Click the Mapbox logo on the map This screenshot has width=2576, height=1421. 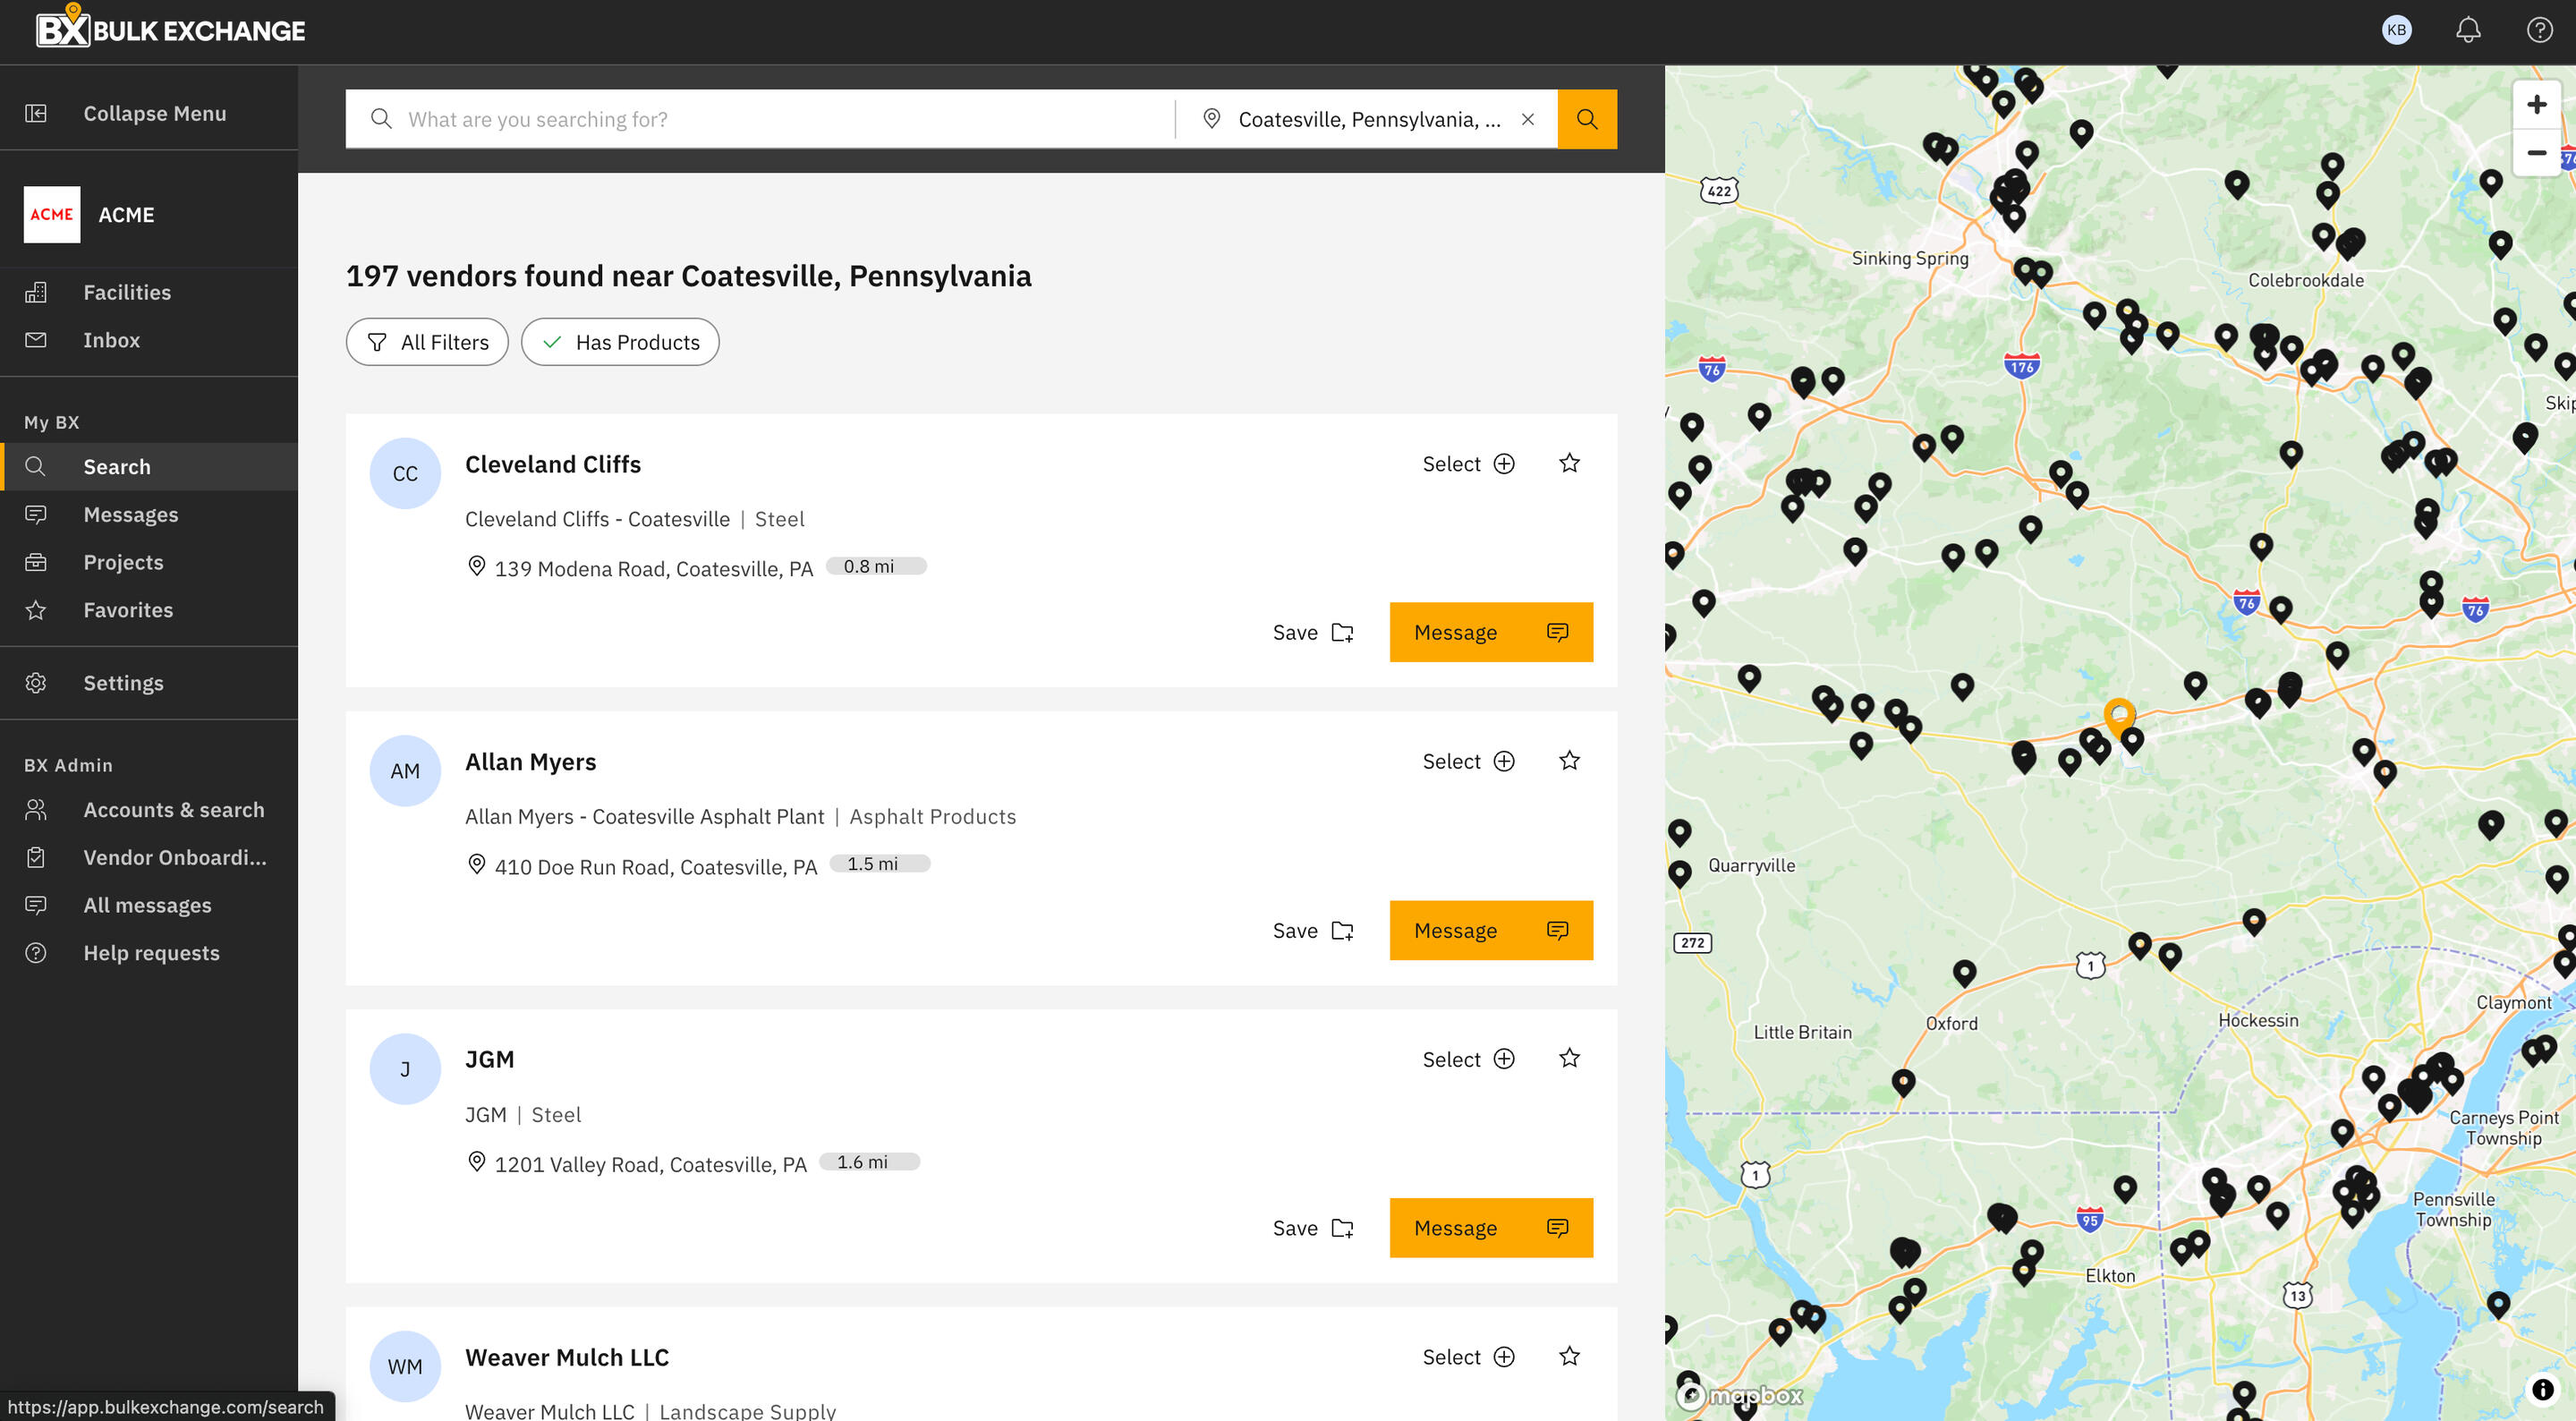pyautogui.click(x=1740, y=1396)
